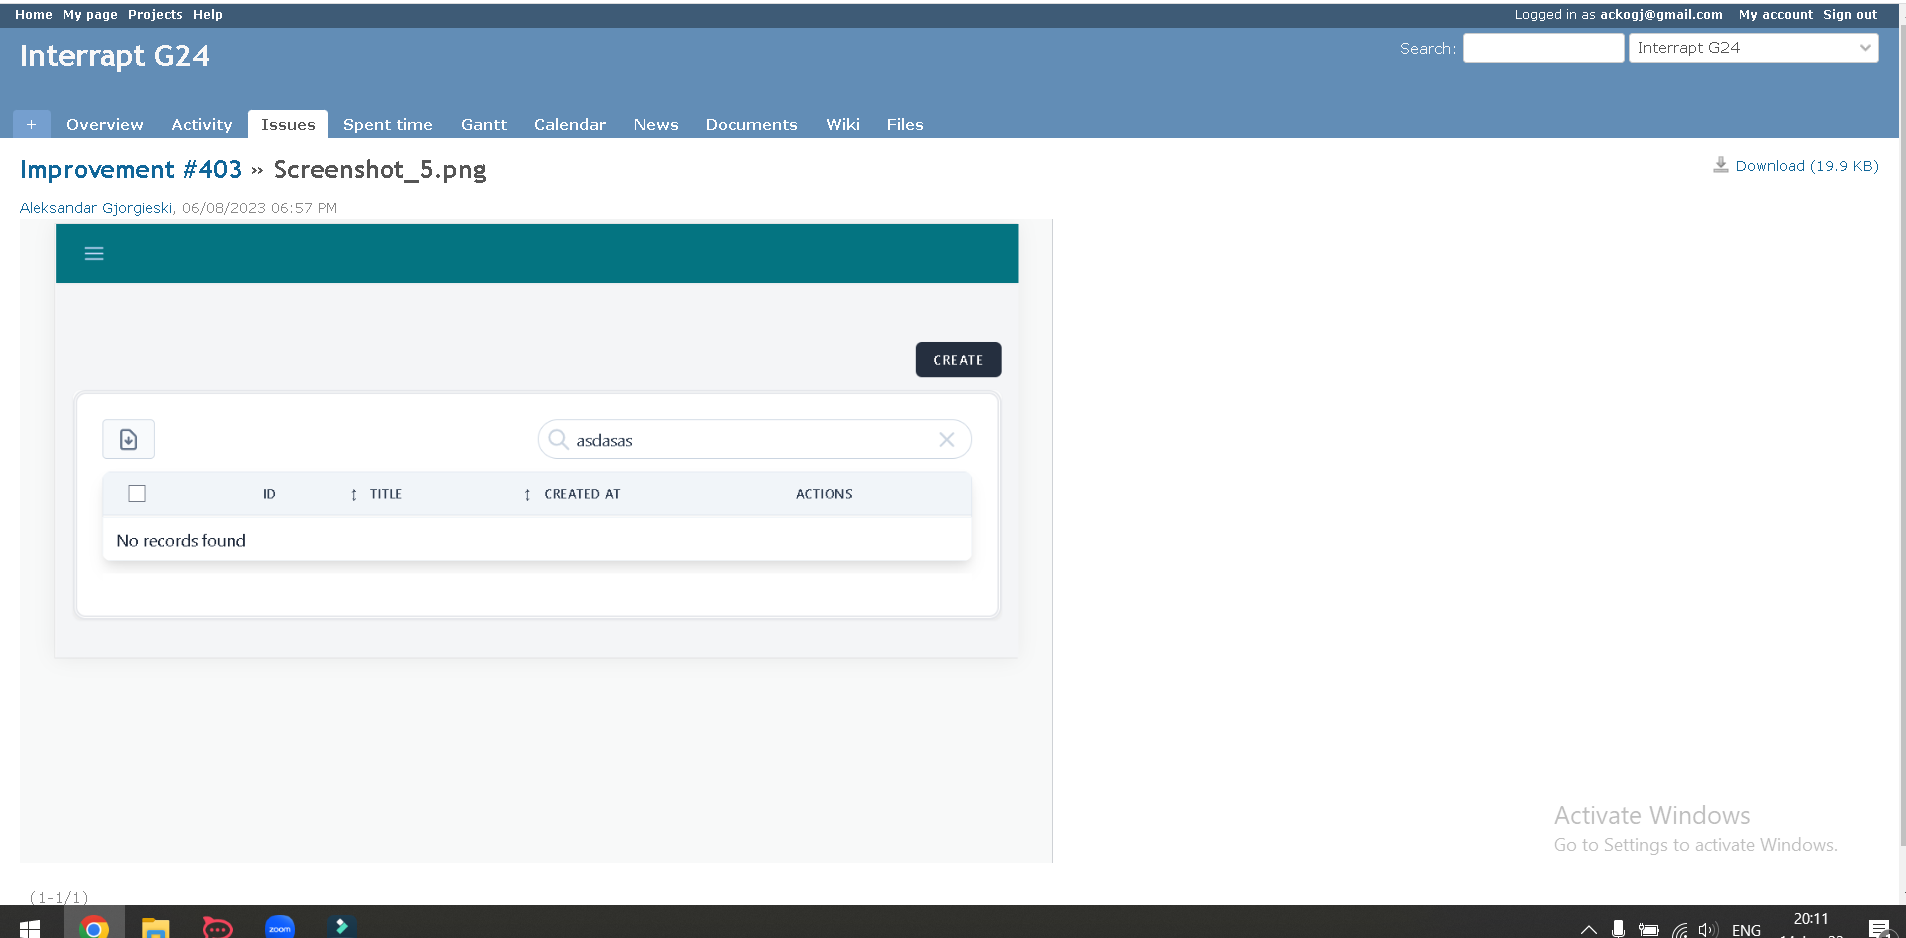This screenshot has height=938, width=1906.
Task: Click the export file icon above table
Action: click(x=129, y=440)
